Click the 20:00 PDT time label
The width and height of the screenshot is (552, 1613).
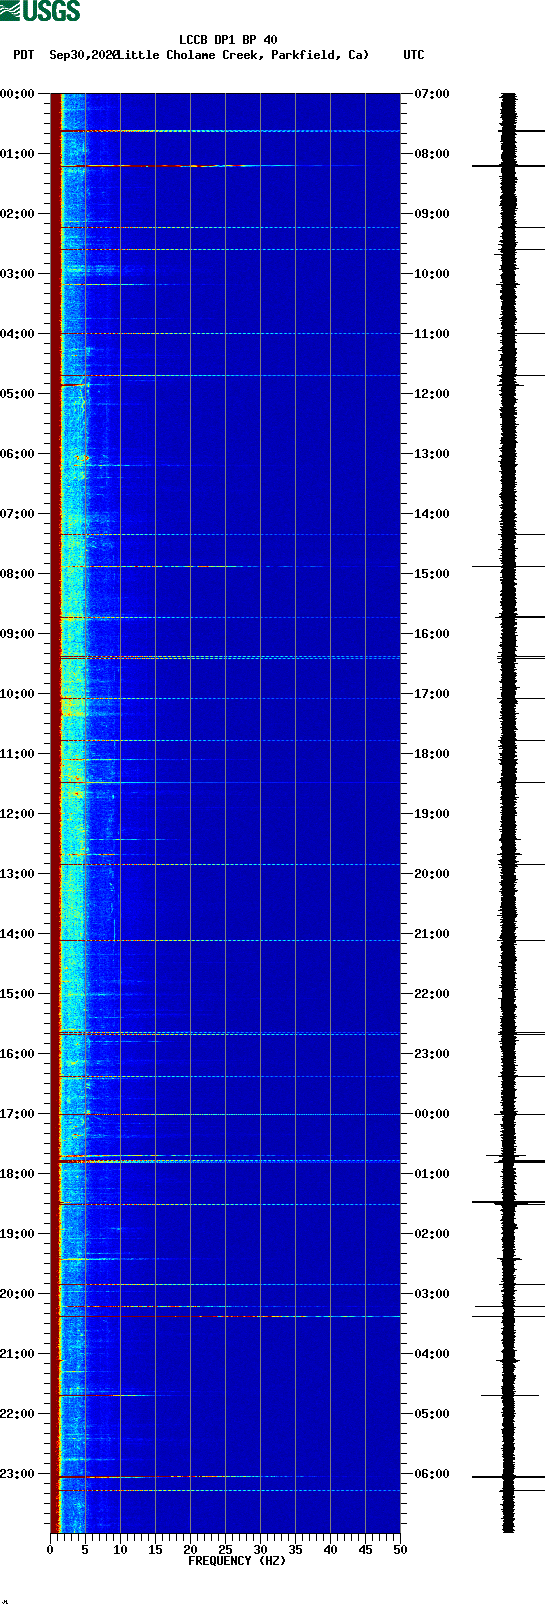tap(18, 1294)
